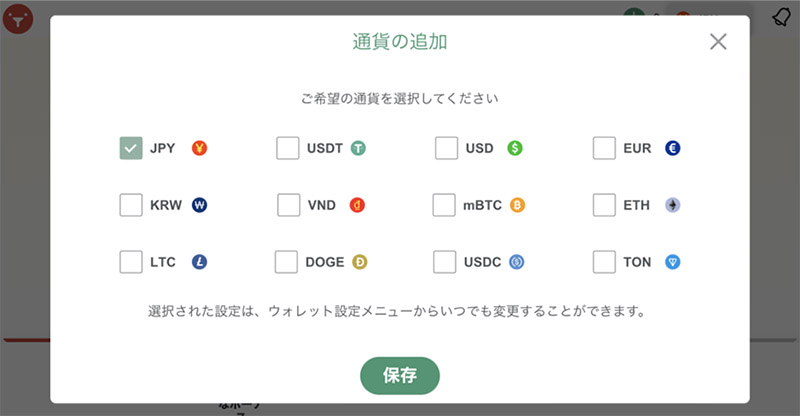This screenshot has width=800, height=416.
Task: Check the DOGE currency checkbox
Action: pos(288,262)
